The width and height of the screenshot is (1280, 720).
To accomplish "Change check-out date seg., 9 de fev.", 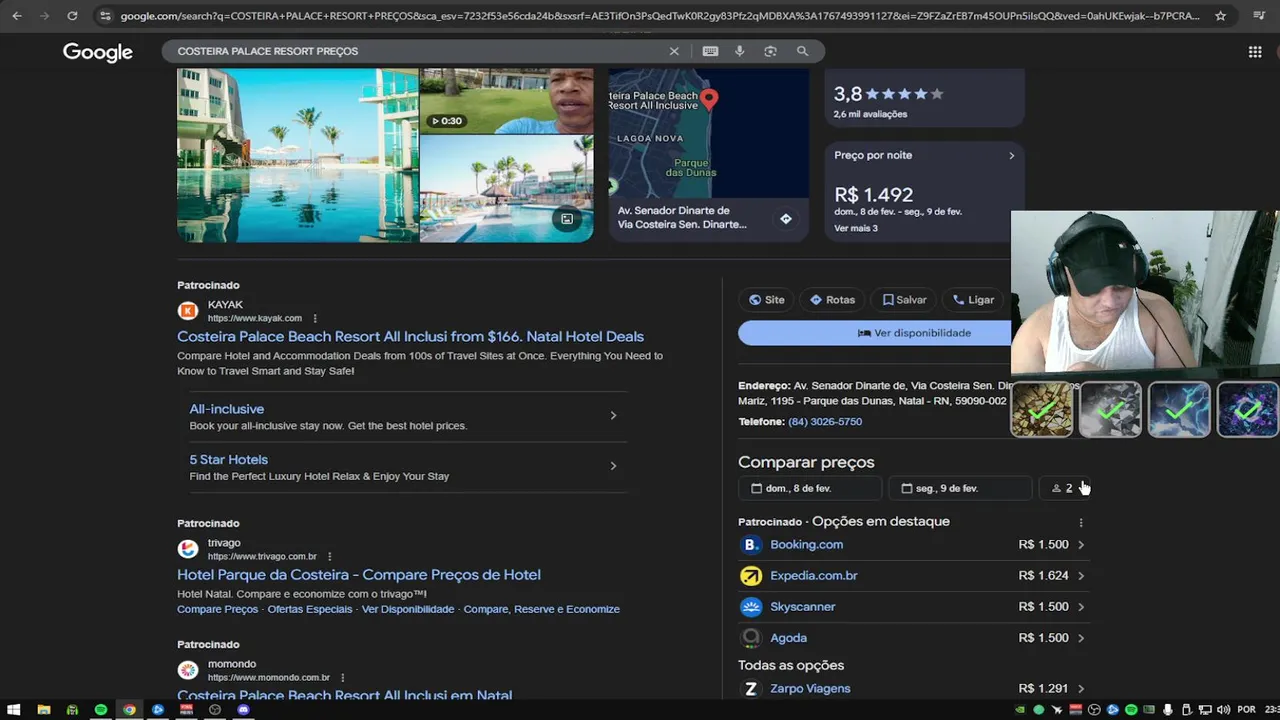I will click(960, 488).
